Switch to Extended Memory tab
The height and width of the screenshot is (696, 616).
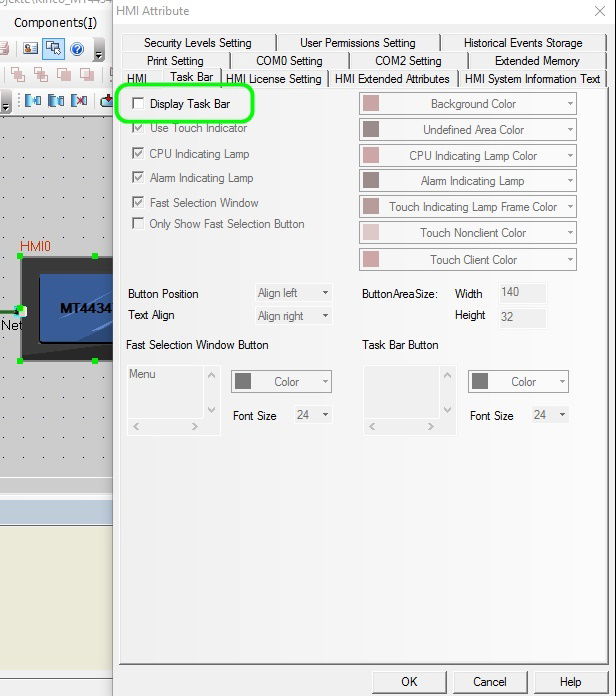click(537, 61)
